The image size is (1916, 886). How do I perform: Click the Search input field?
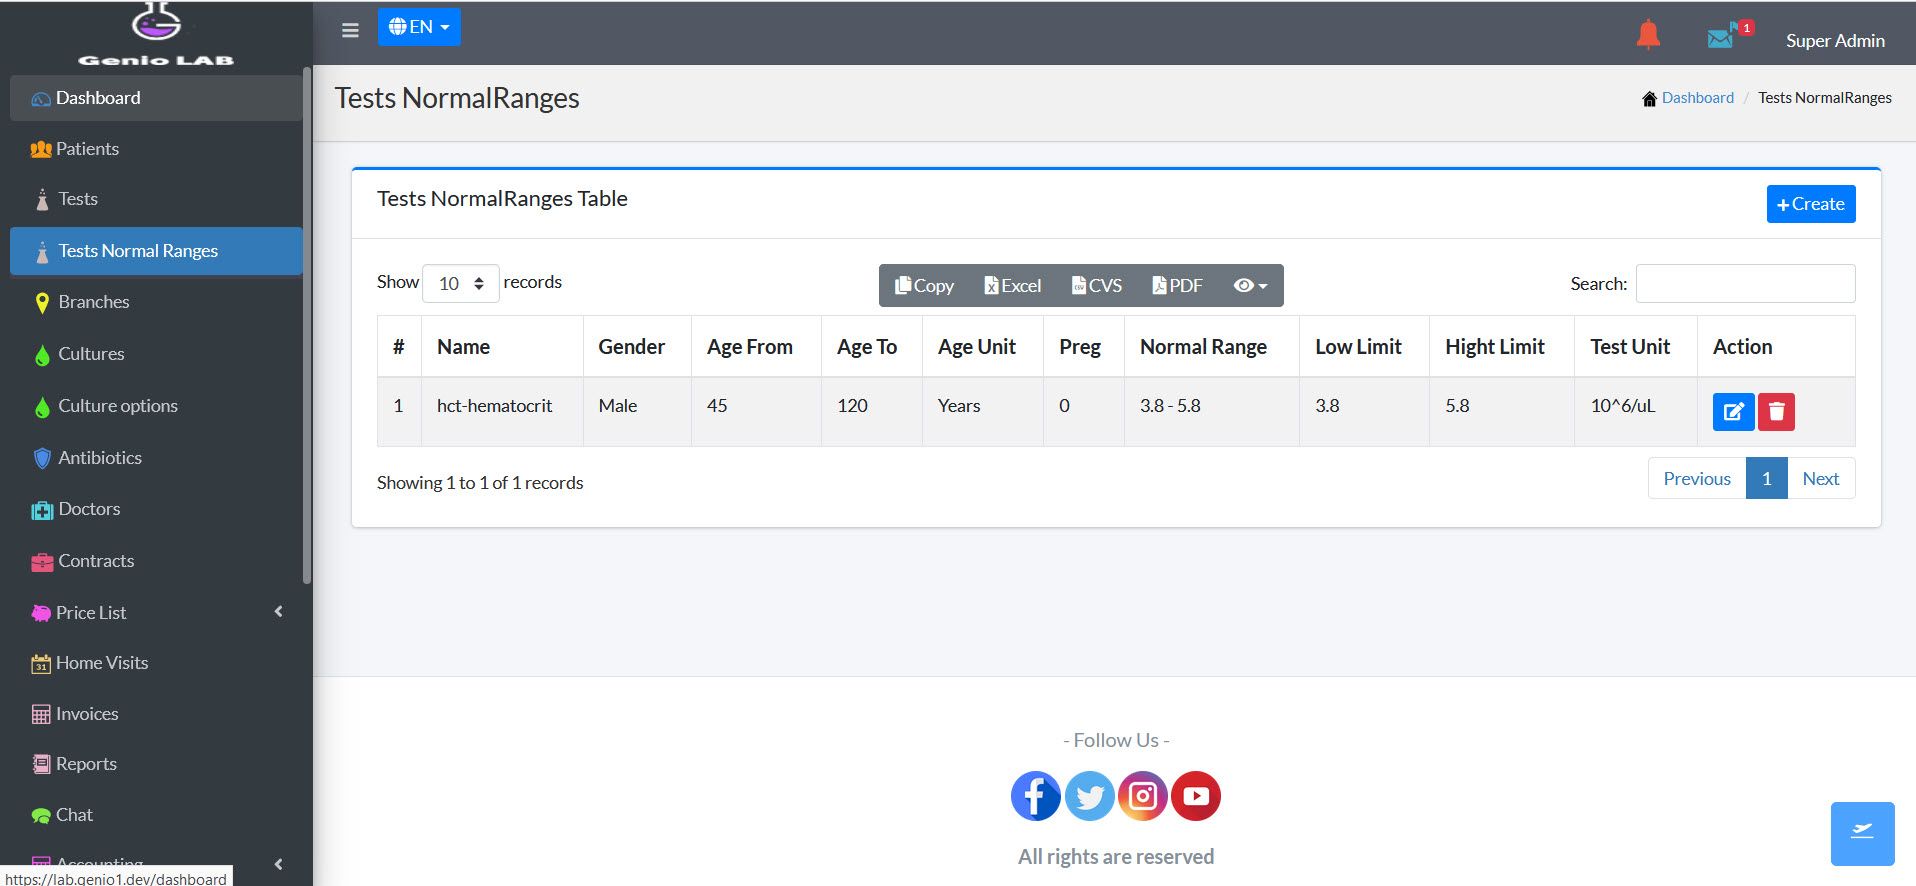point(1745,284)
